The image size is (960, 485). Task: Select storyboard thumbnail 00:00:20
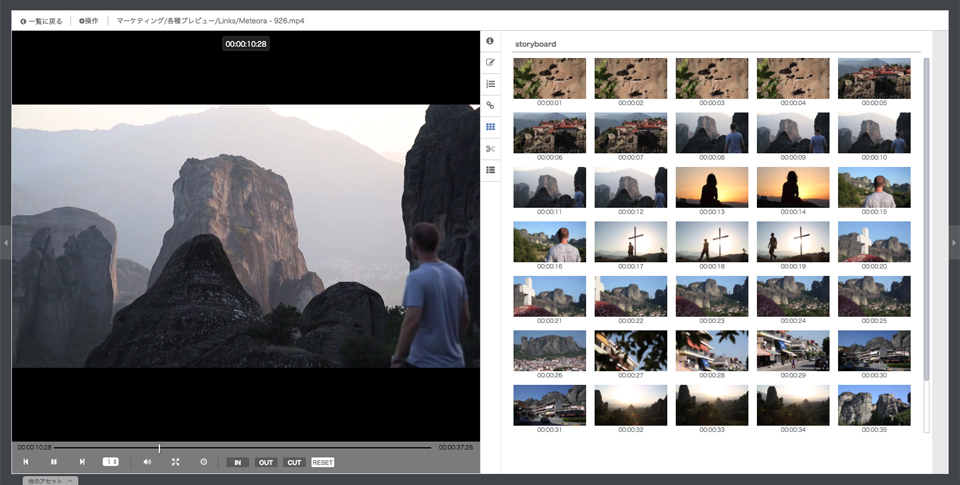(874, 242)
